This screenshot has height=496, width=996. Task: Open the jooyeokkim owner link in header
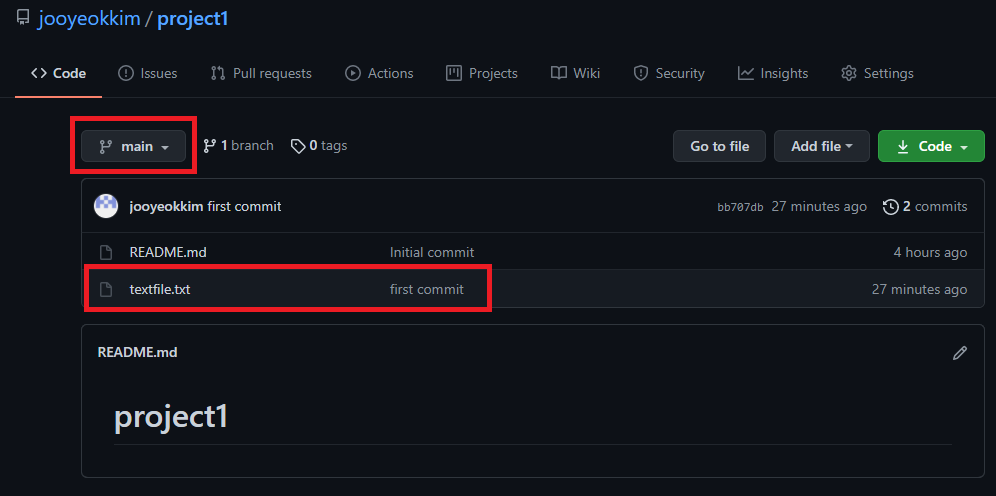[x=90, y=18]
